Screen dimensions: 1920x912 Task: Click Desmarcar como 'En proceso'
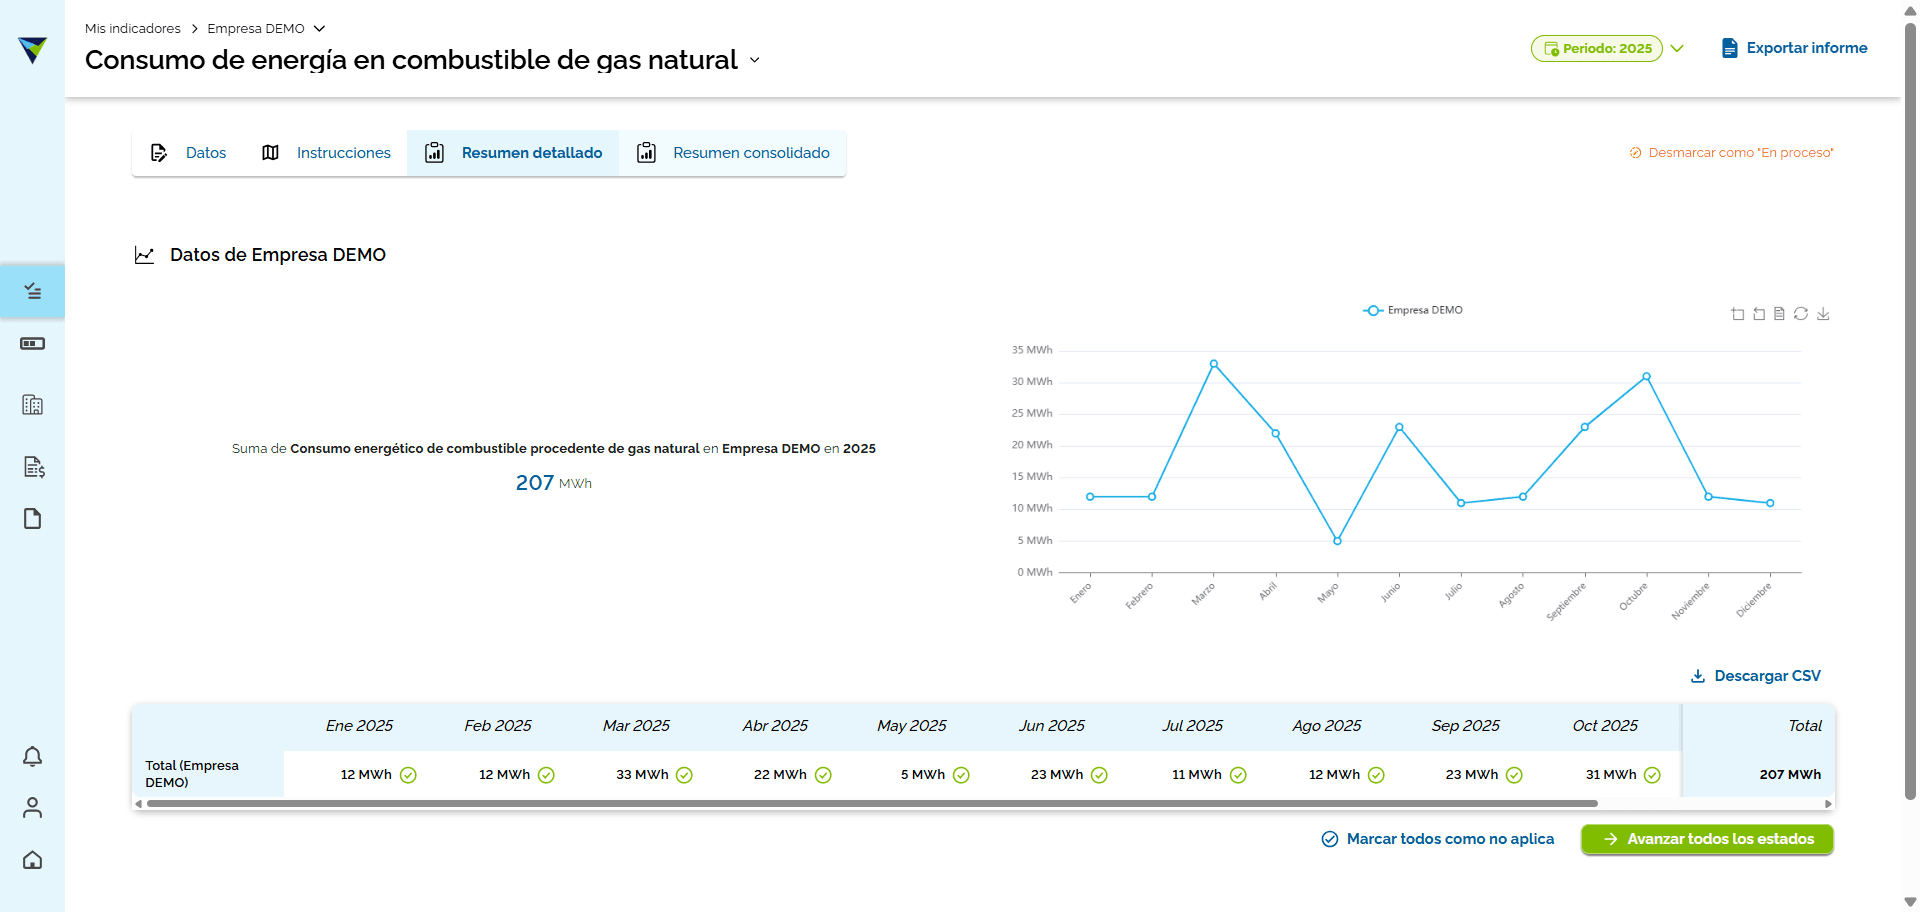pyautogui.click(x=1731, y=153)
